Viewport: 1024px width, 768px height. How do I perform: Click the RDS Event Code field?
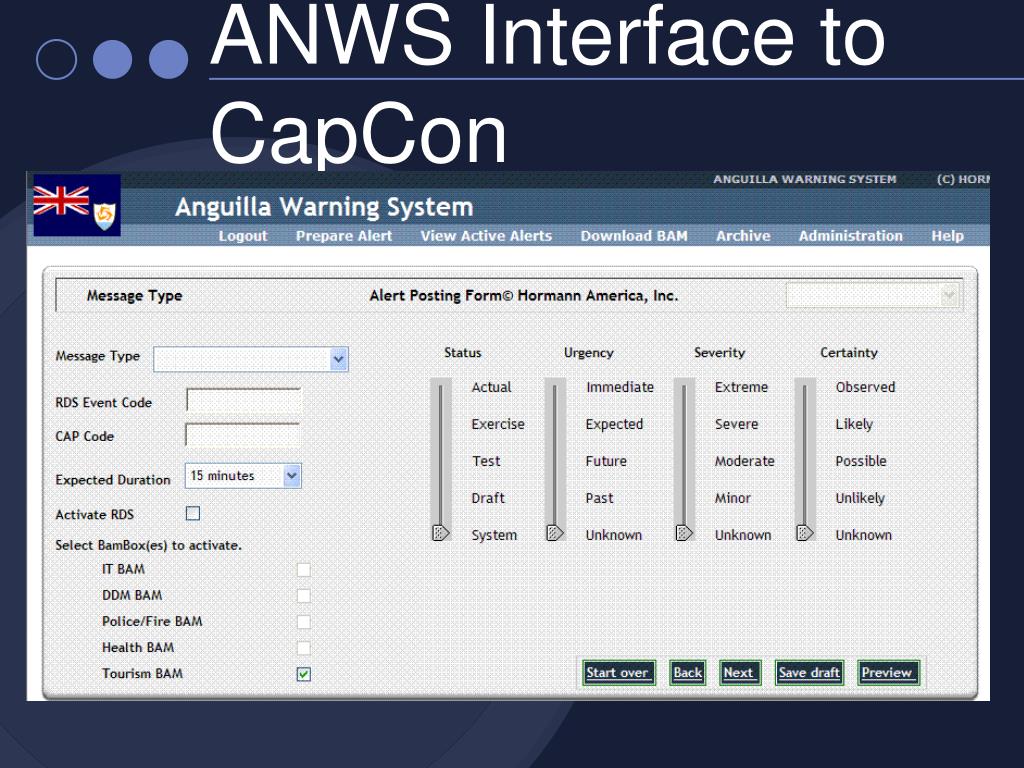click(244, 400)
